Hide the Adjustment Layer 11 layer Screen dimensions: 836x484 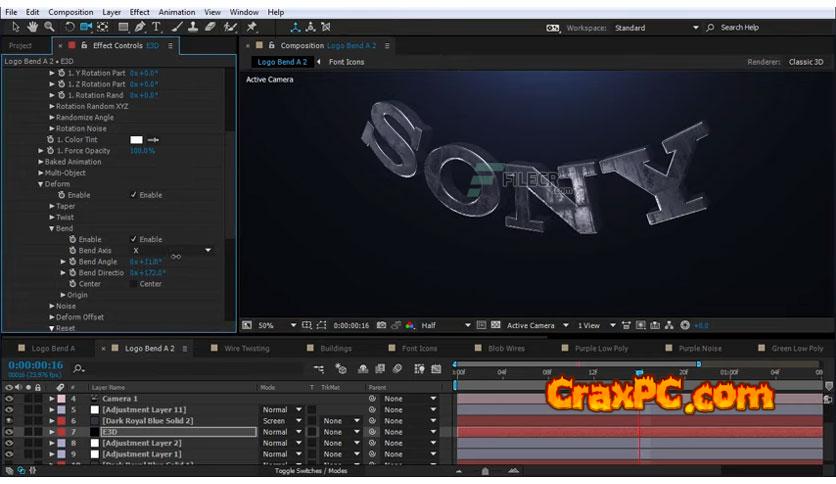9,410
